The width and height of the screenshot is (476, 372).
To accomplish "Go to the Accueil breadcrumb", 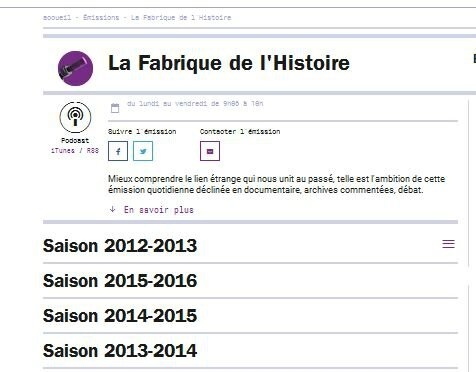I will pos(57,17).
